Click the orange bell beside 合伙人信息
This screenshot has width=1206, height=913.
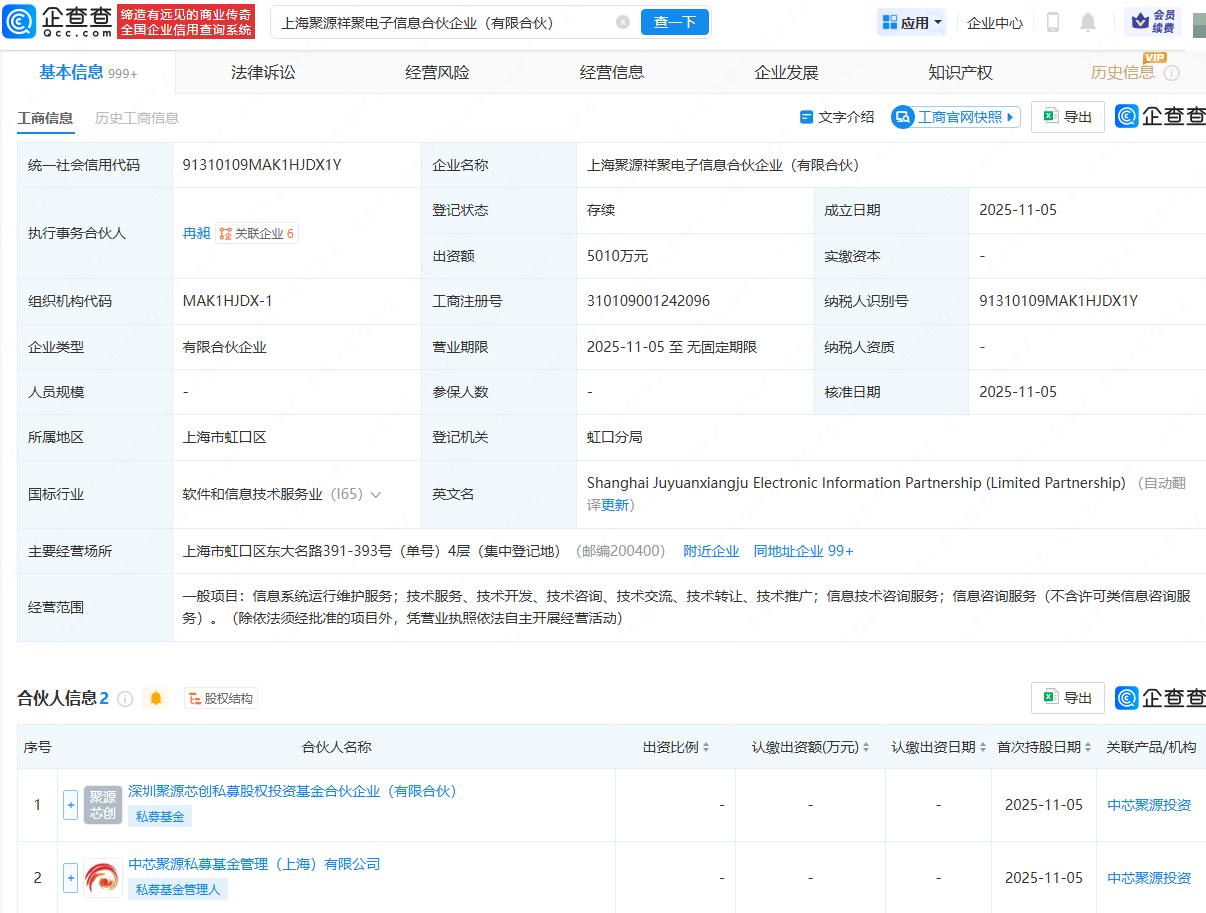point(156,698)
